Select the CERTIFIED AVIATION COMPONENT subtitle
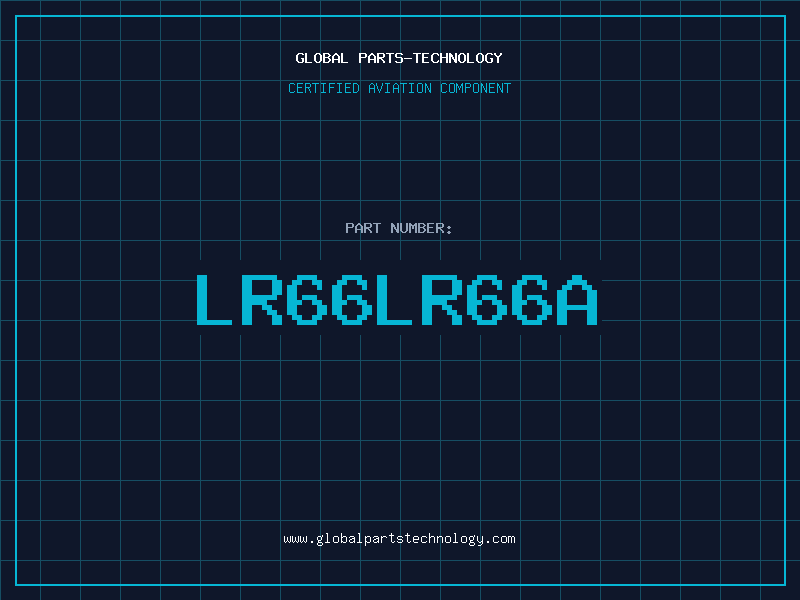Viewport: 800px width, 600px height. 399,88
